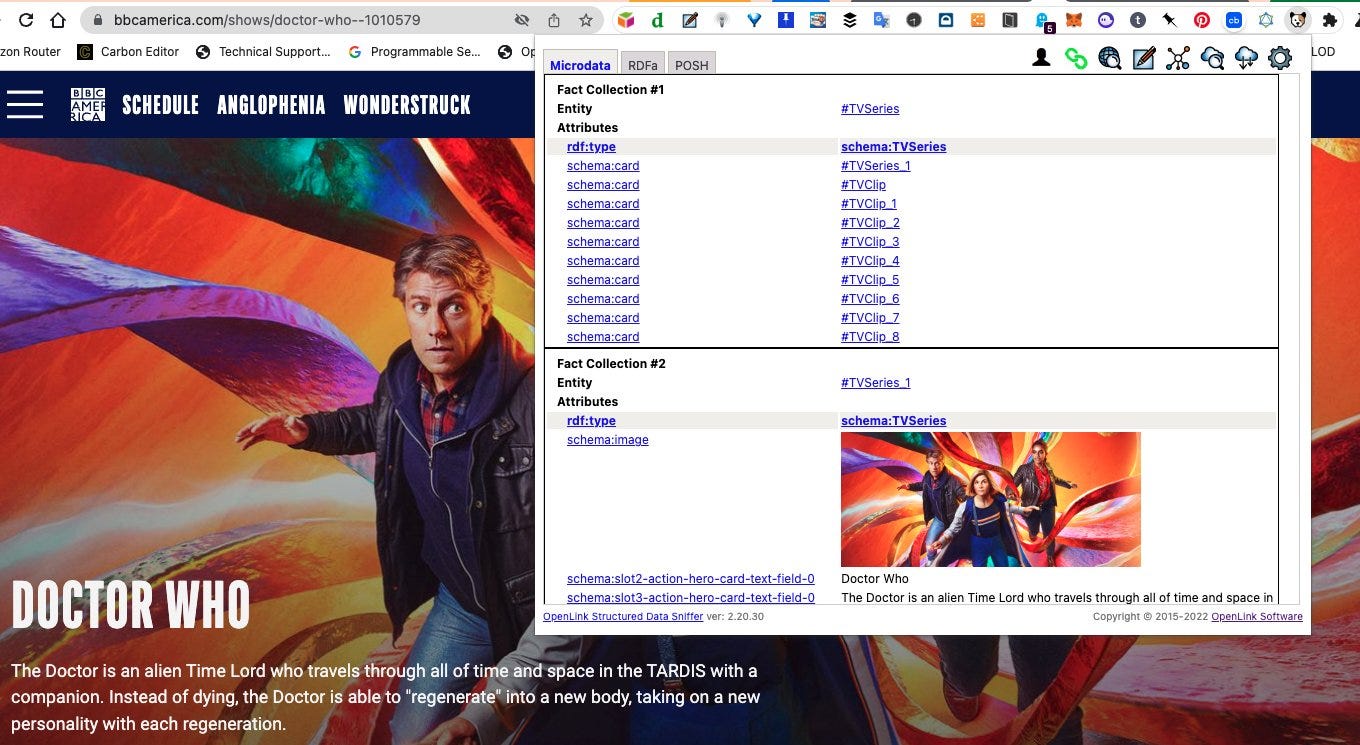Click the #TVSeries_1 link in Fact Collection #1

[875, 166]
